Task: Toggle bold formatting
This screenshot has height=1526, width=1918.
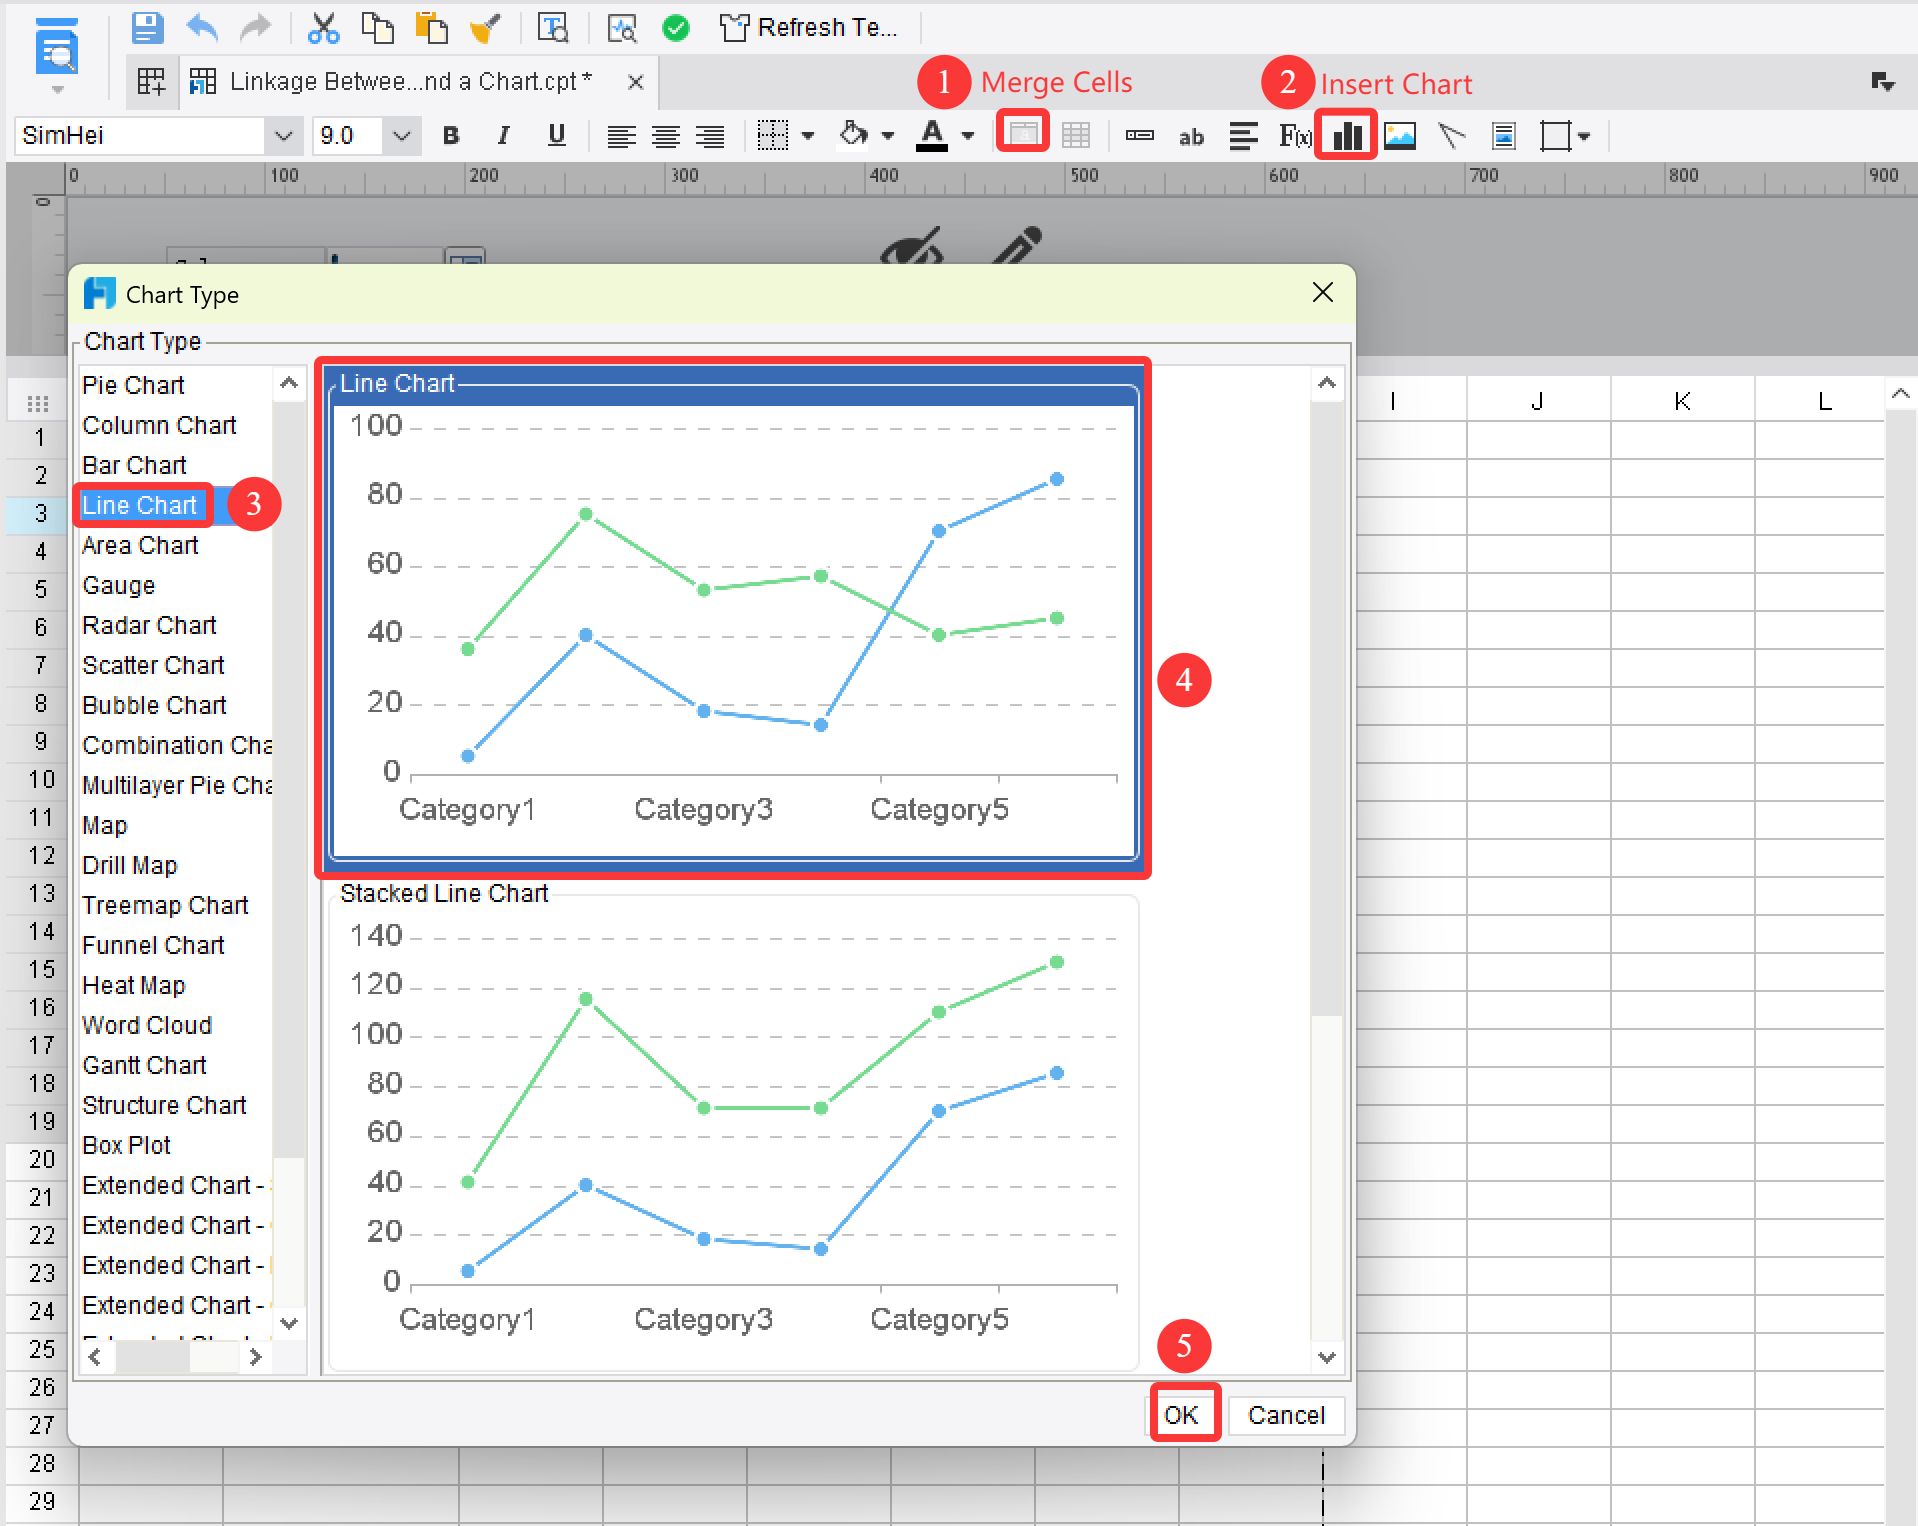Action: (x=451, y=135)
